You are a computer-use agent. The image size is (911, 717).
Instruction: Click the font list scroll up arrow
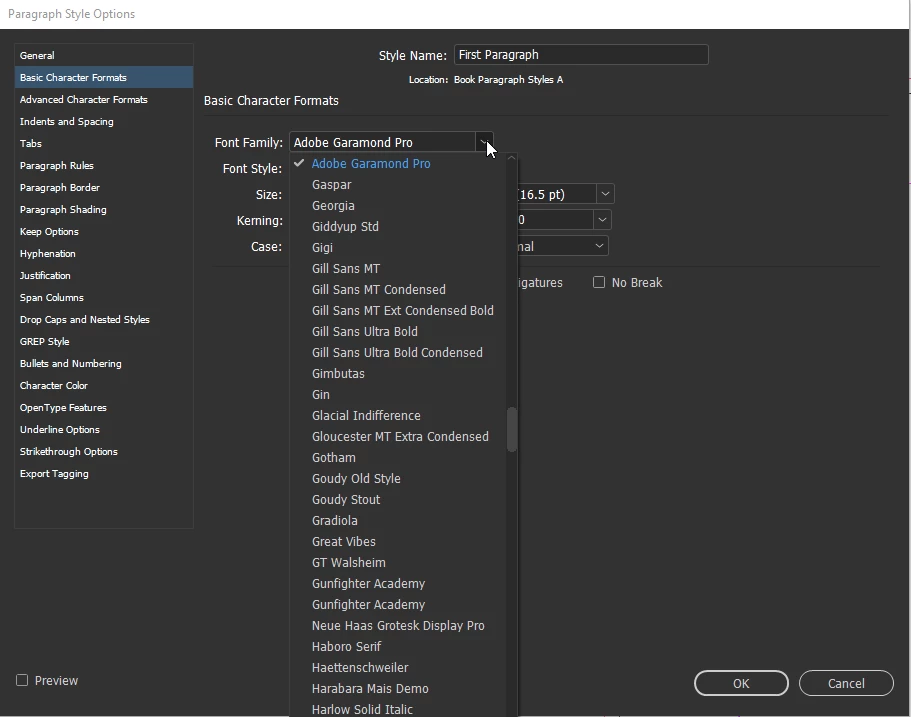click(511, 158)
